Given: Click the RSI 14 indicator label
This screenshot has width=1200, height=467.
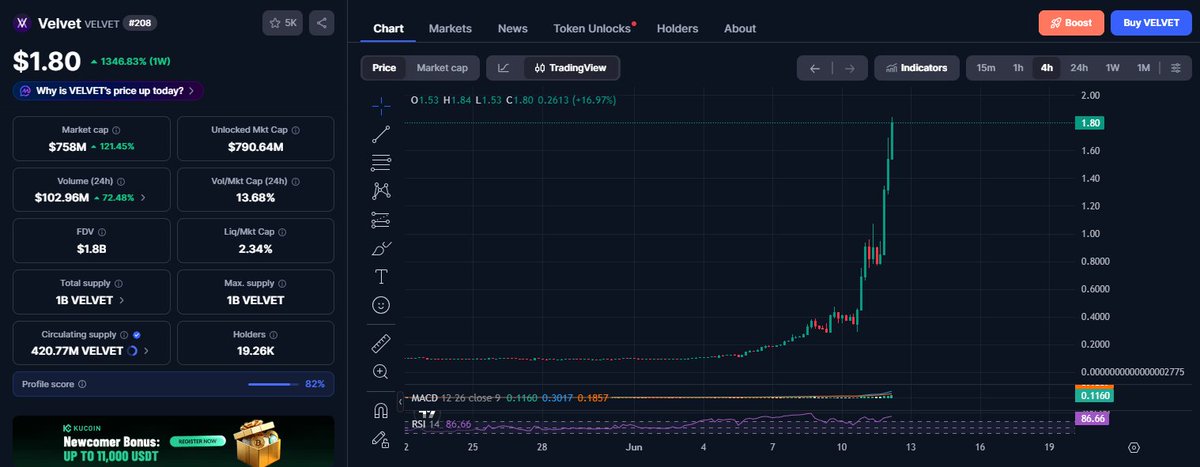Looking at the screenshot, I should [426, 425].
